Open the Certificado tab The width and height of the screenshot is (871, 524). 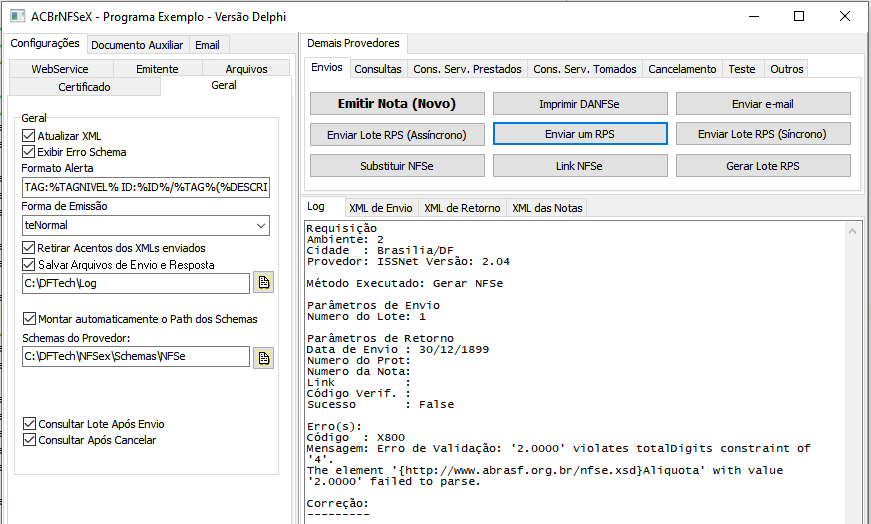[x=84, y=87]
